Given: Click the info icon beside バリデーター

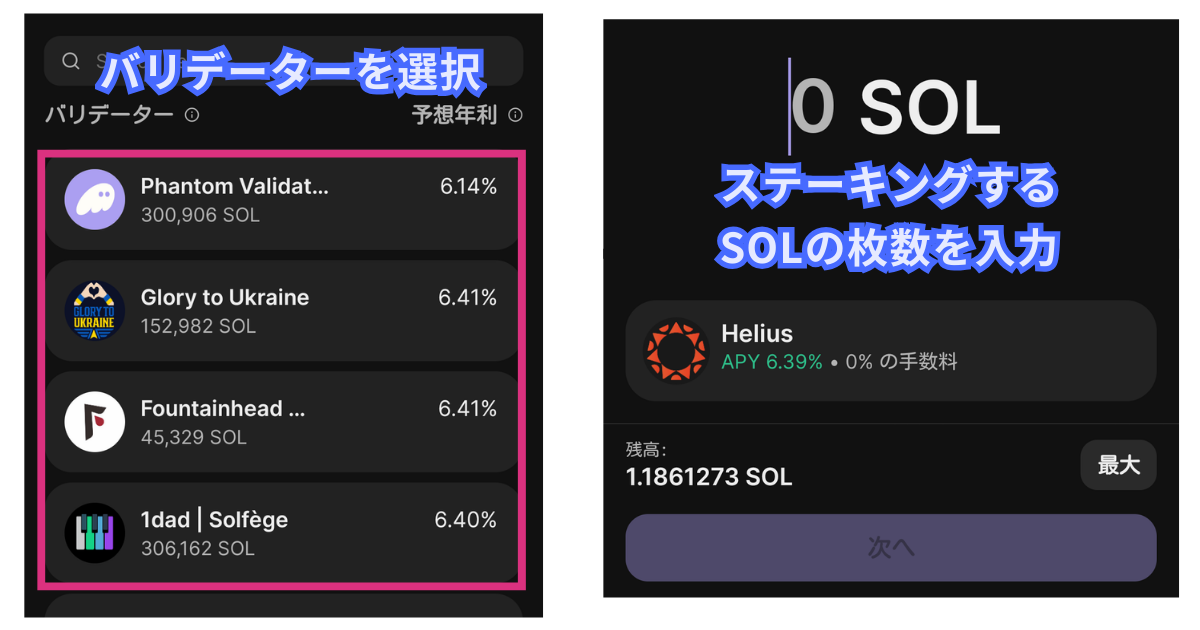Looking at the screenshot, I should [192, 115].
